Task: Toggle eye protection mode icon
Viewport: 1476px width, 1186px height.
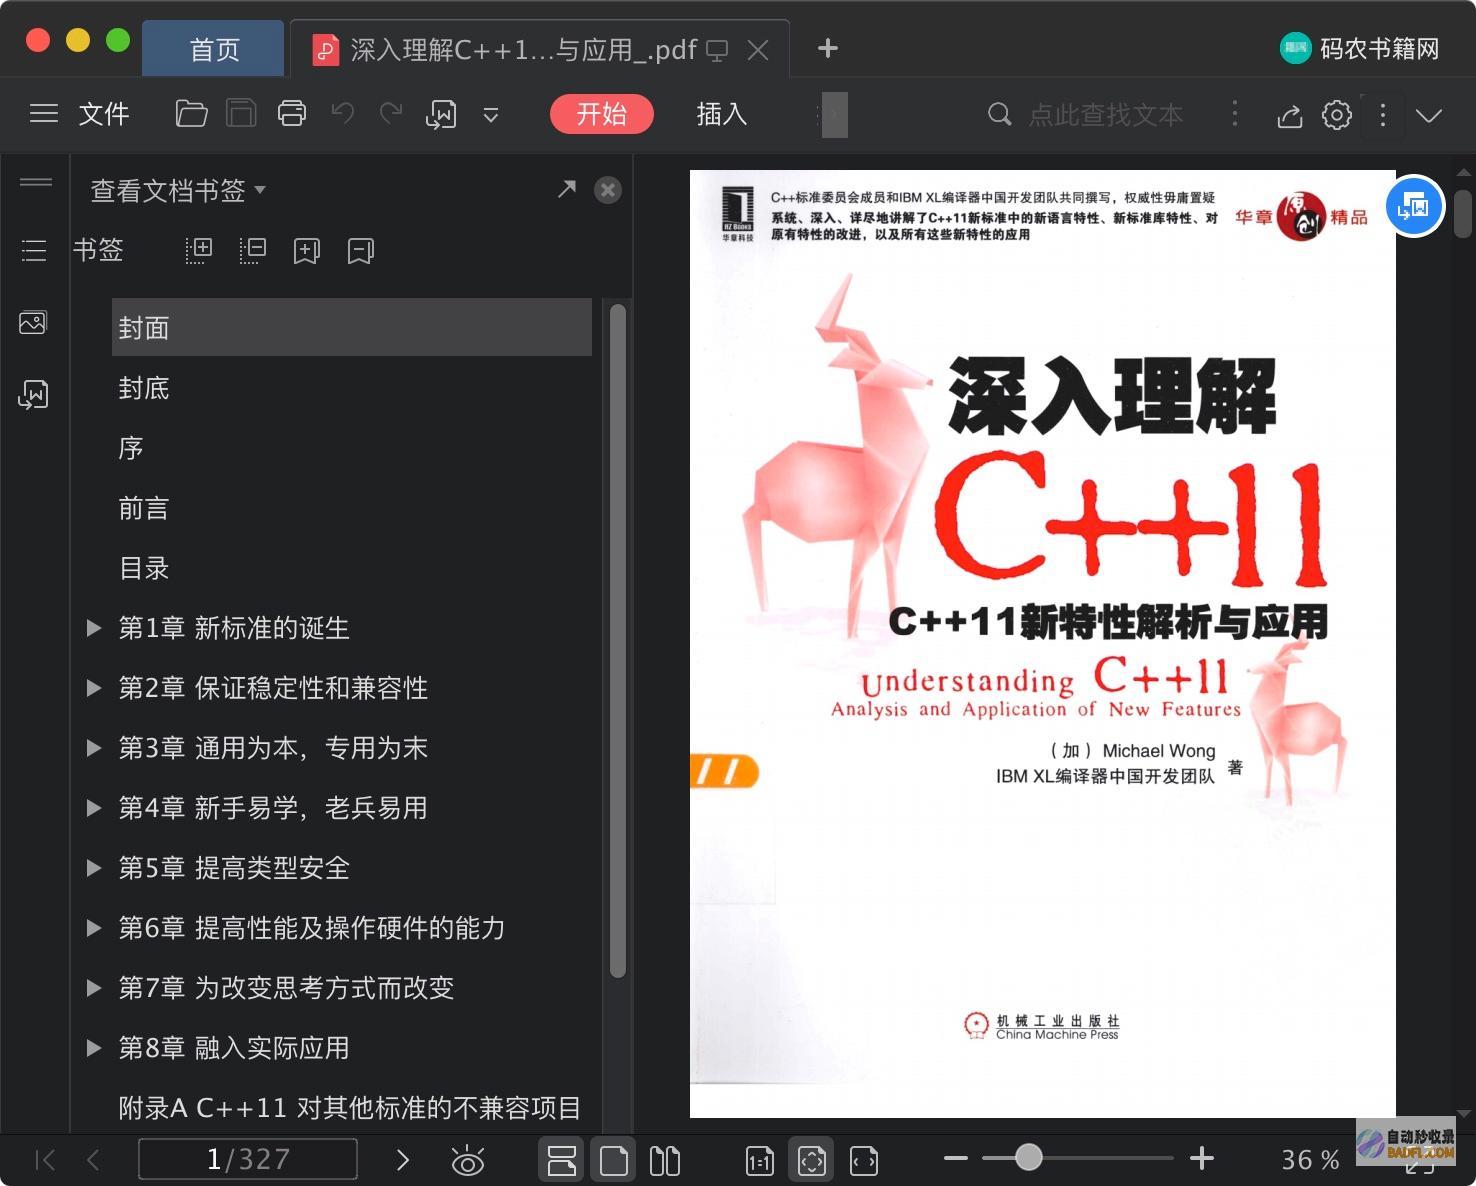Action: point(468,1161)
